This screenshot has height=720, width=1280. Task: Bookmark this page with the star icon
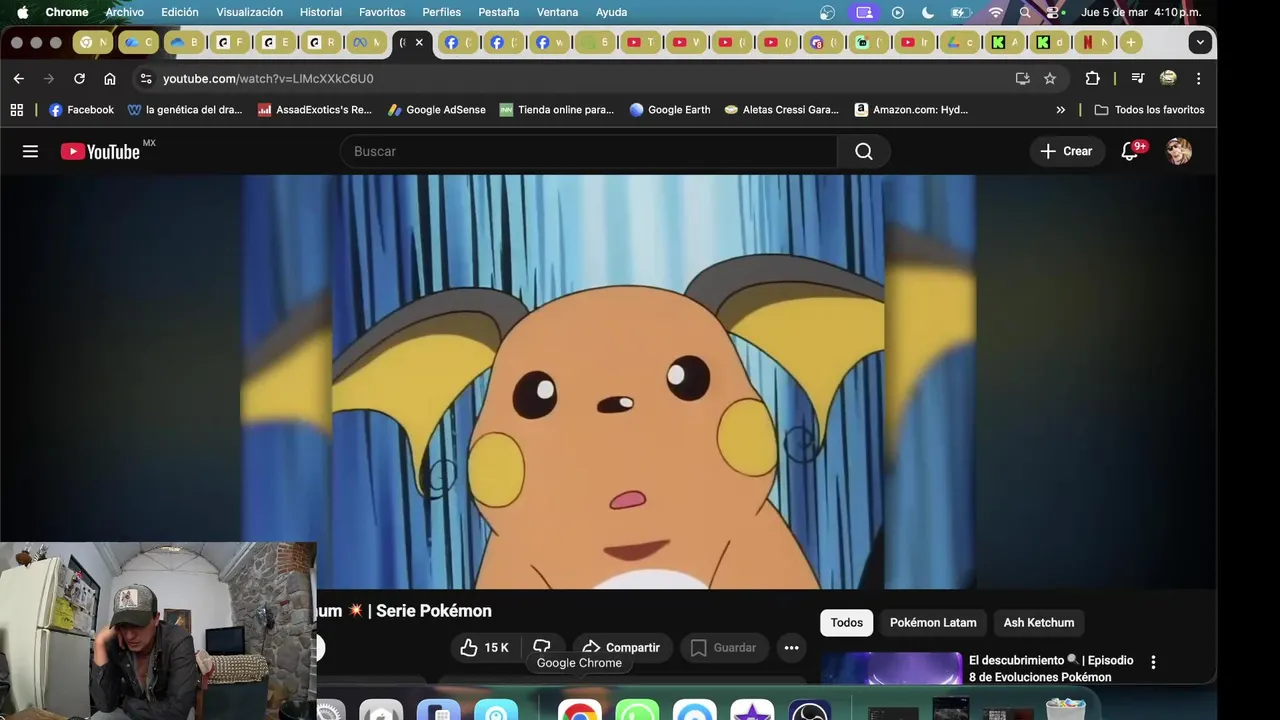pos(1050,78)
